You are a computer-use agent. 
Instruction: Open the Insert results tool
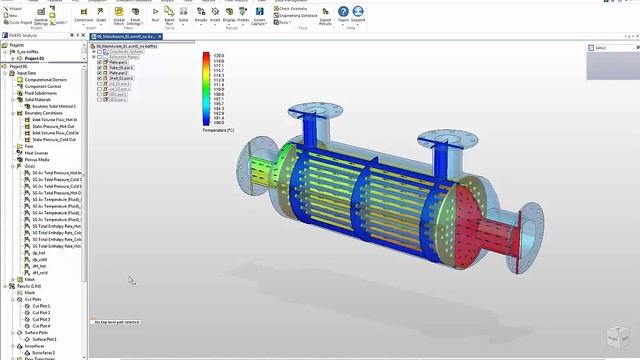215,15
